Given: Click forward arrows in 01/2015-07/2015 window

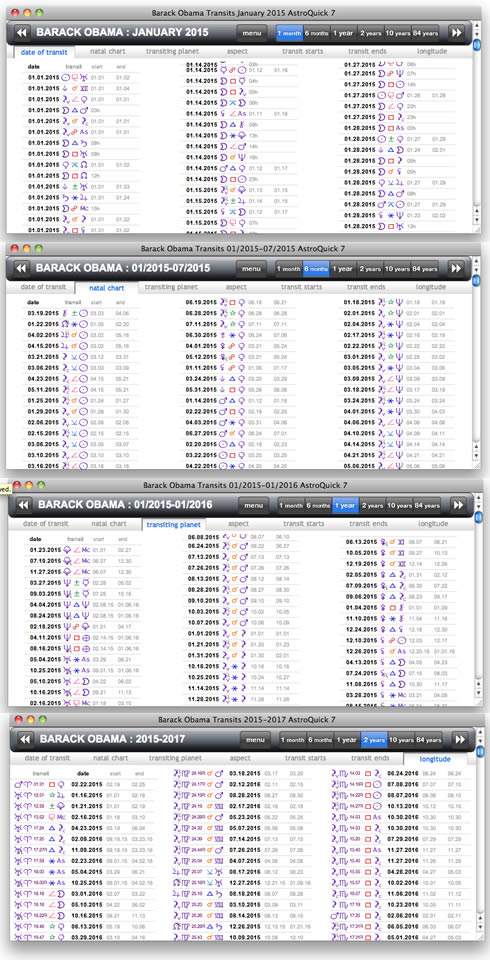Looking at the screenshot, I should pos(455,268).
